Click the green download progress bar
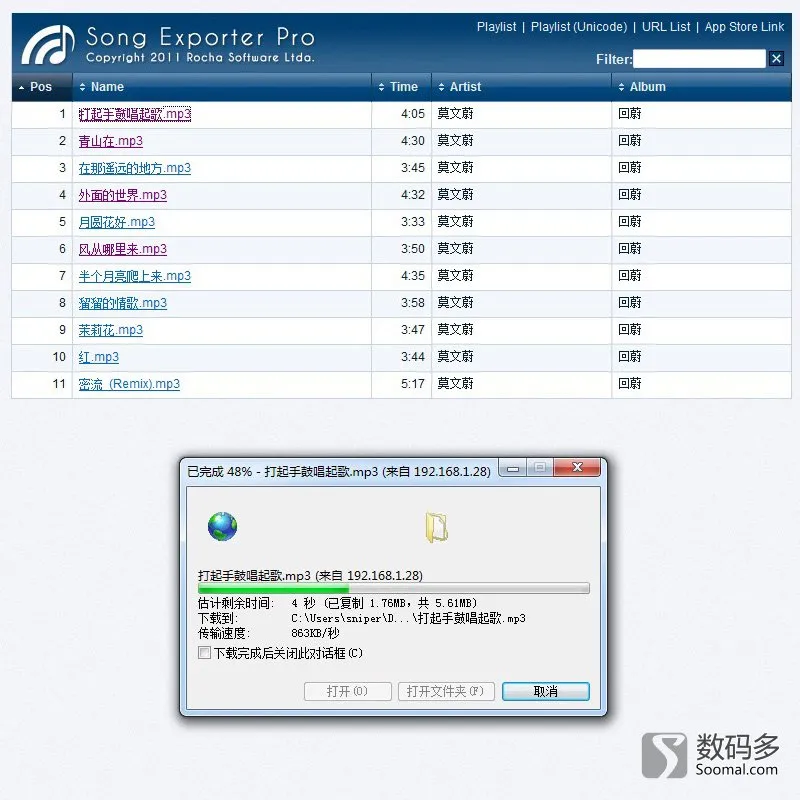Image resolution: width=800 pixels, height=800 pixels. pyautogui.click(x=393, y=588)
